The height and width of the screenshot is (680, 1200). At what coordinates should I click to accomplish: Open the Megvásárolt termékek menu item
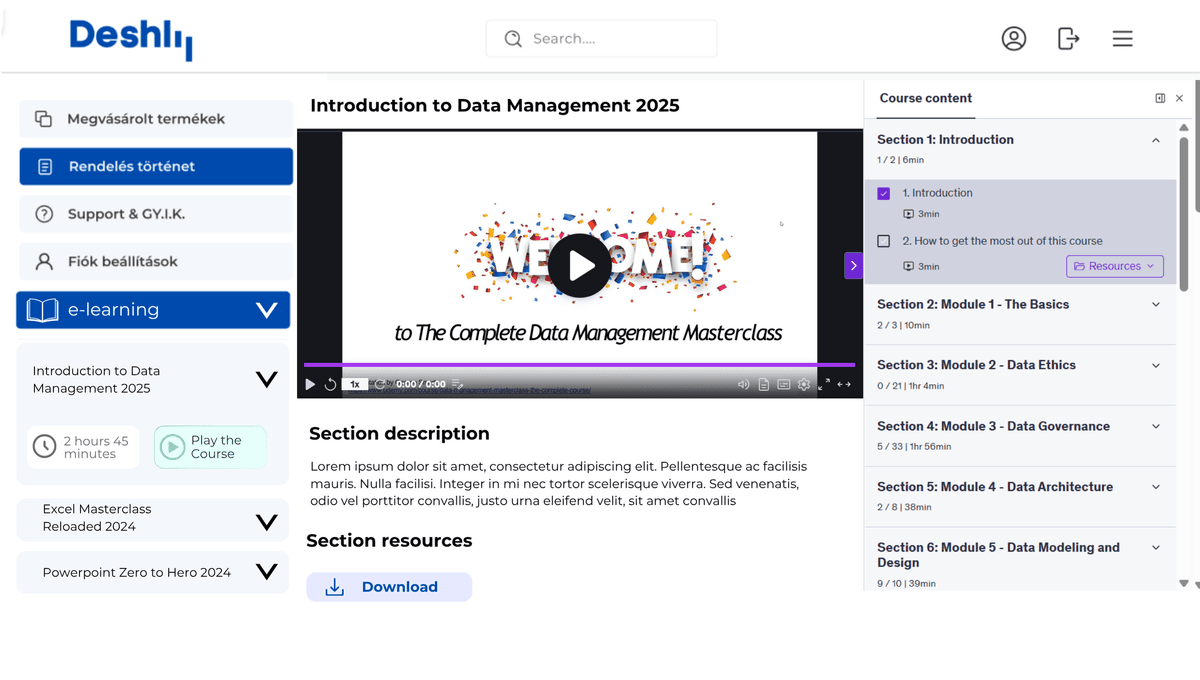[156, 119]
